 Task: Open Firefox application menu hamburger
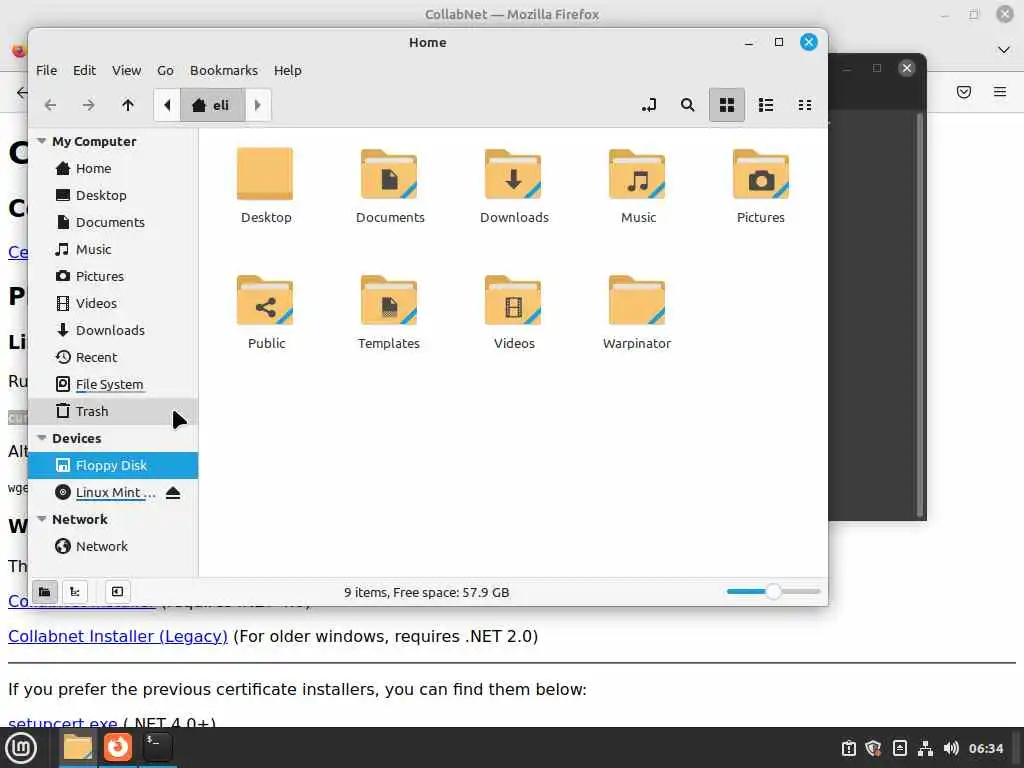1000,91
